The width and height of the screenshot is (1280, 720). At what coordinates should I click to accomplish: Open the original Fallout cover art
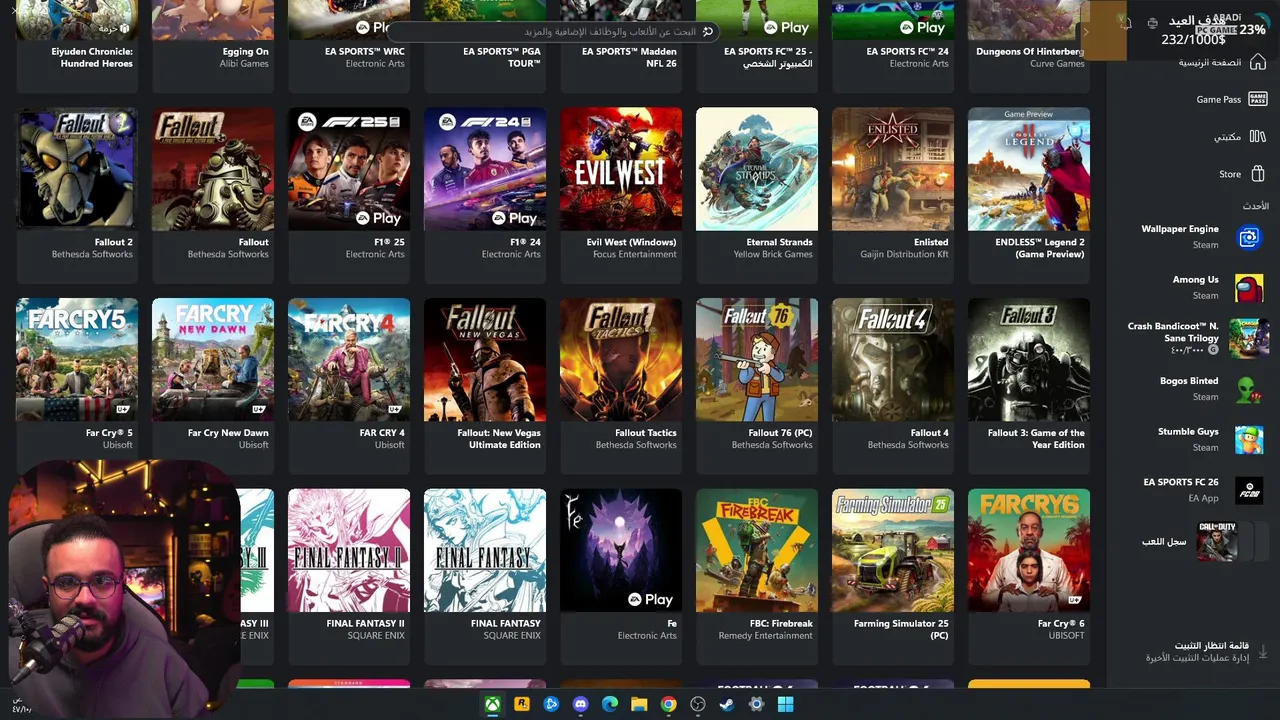pos(213,169)
